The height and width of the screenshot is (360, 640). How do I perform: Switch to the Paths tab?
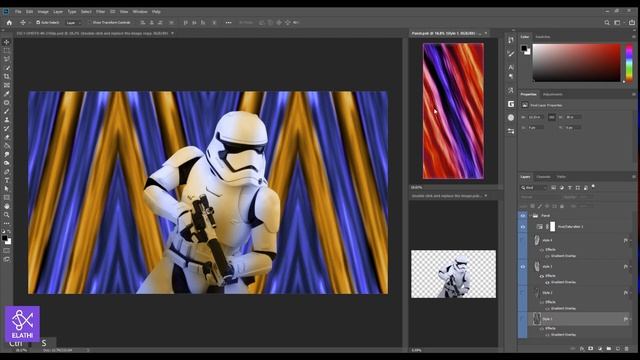[561, 177]
